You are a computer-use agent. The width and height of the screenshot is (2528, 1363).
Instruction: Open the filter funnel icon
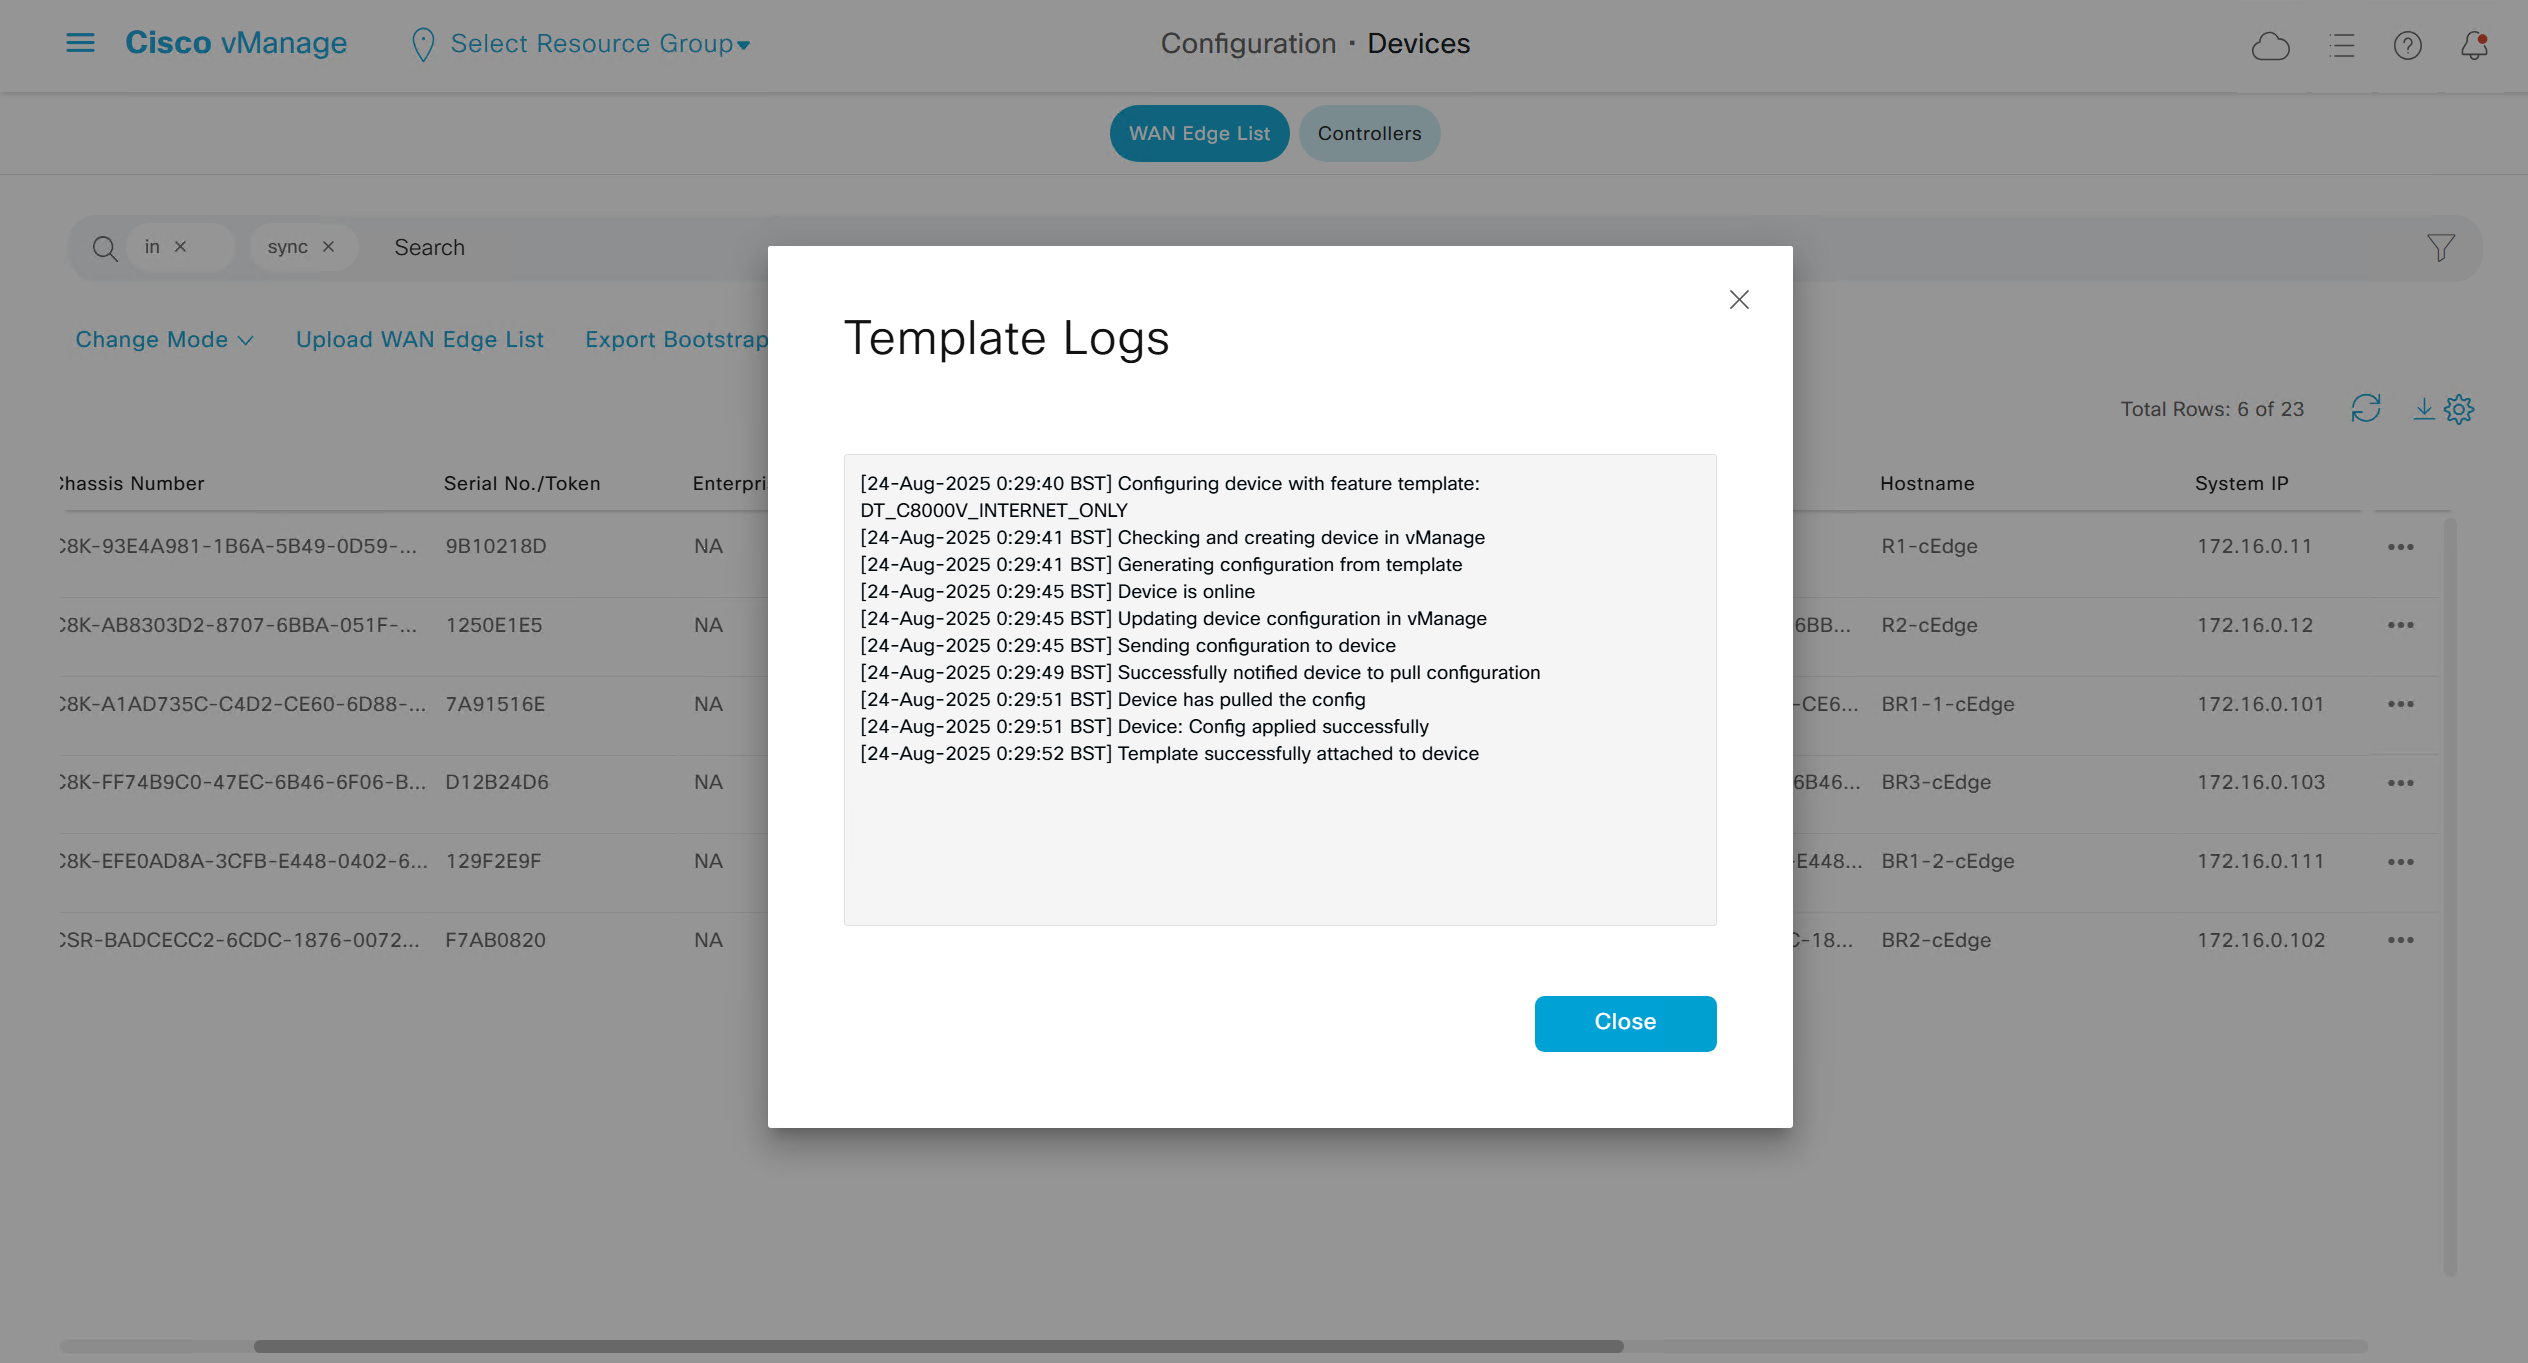(x=2440, y=247)
